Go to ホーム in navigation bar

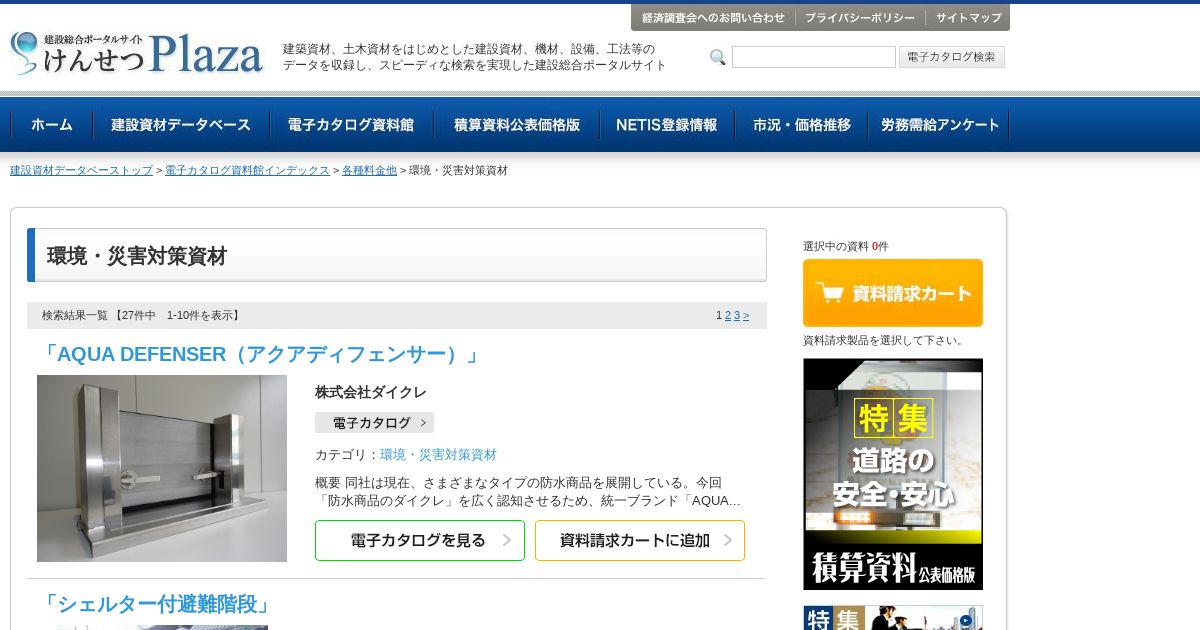[52, 125]
